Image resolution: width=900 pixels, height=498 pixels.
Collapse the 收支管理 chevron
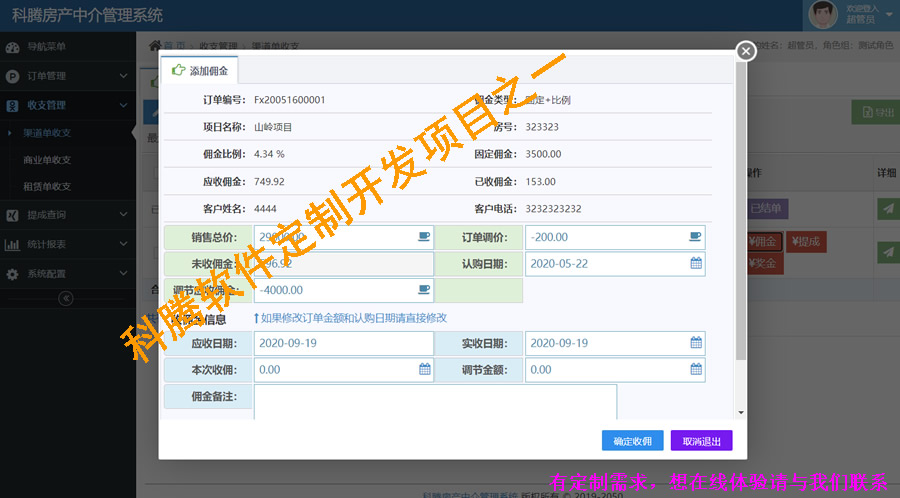(x=123, y=105)
